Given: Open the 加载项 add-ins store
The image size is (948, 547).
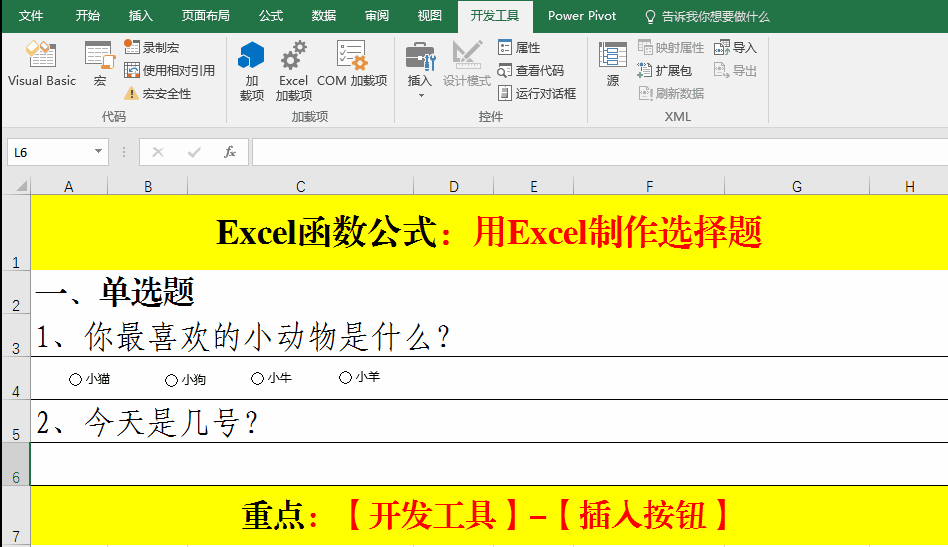Looking at the screenshot, I should (252, 71).
